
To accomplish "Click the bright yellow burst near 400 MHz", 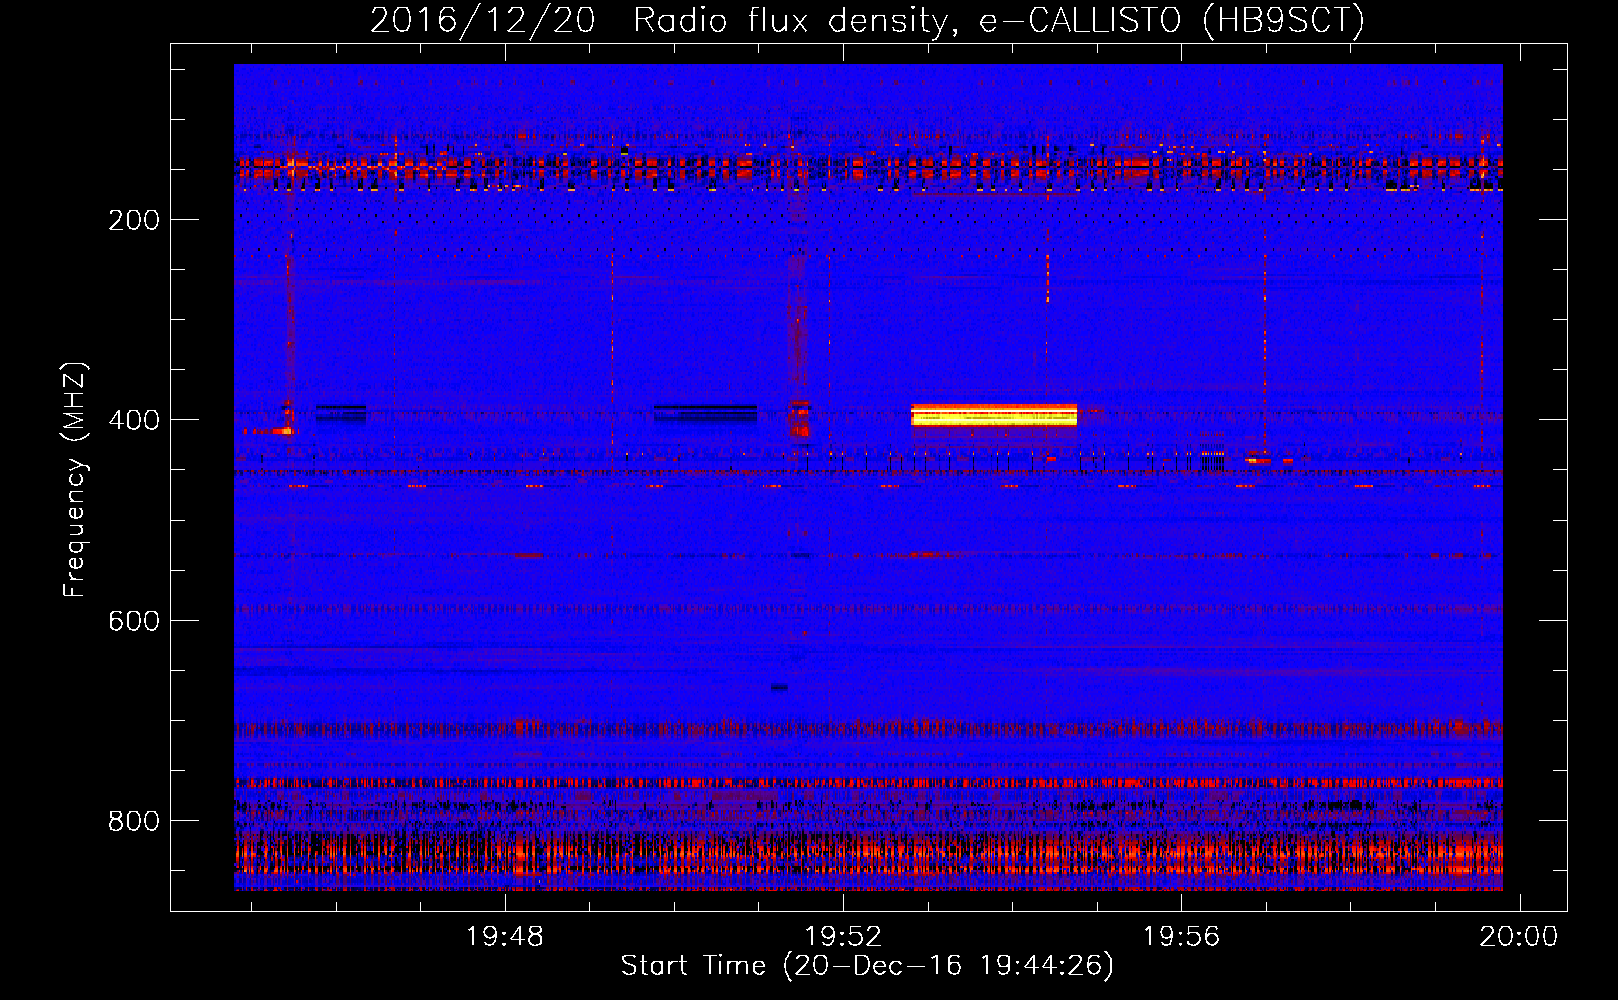I will point(994,415).
